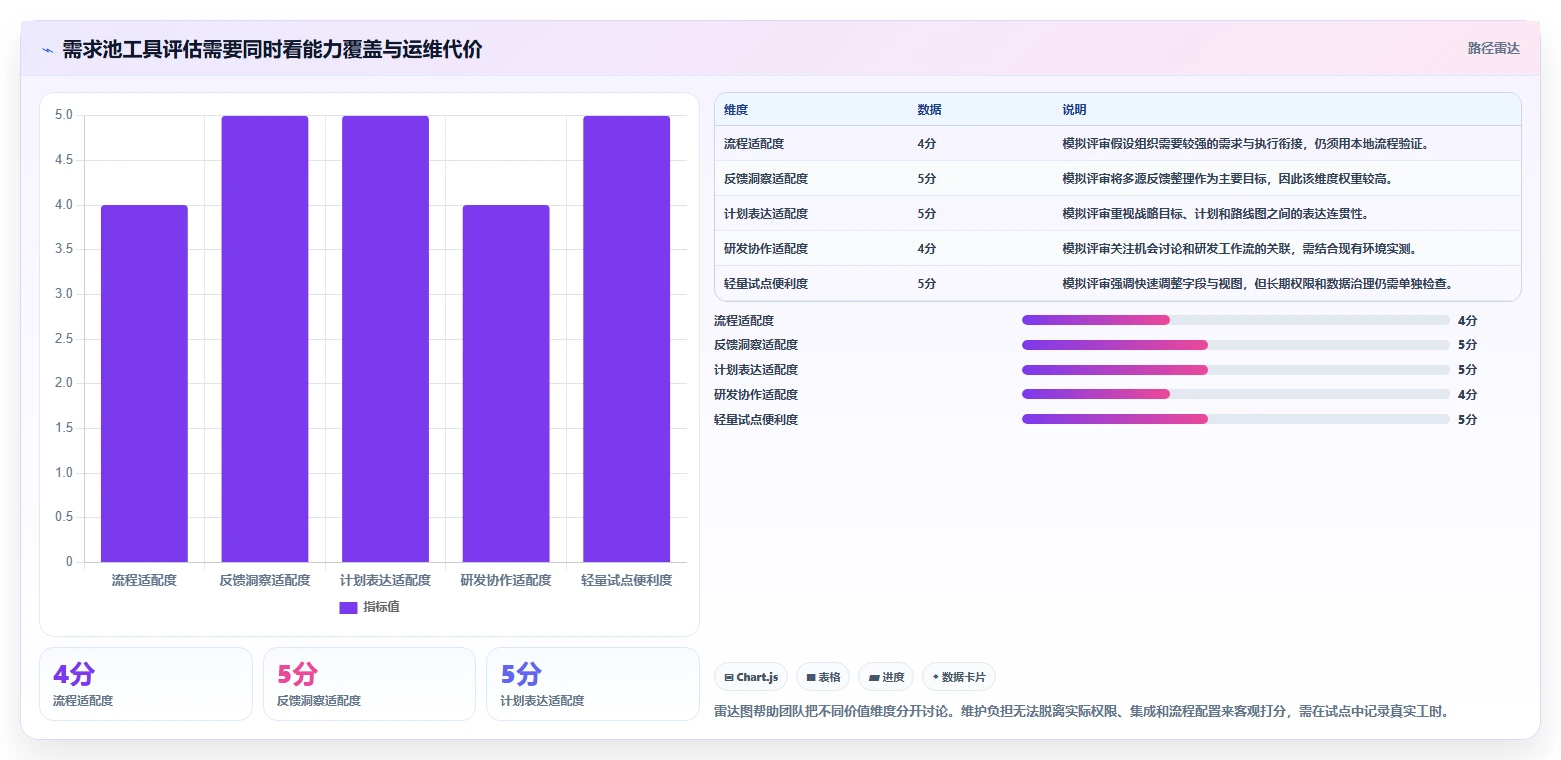1561x760 pixels.
Task: Select the 数据卡片 chip
Action: click(x=959, y=677)
